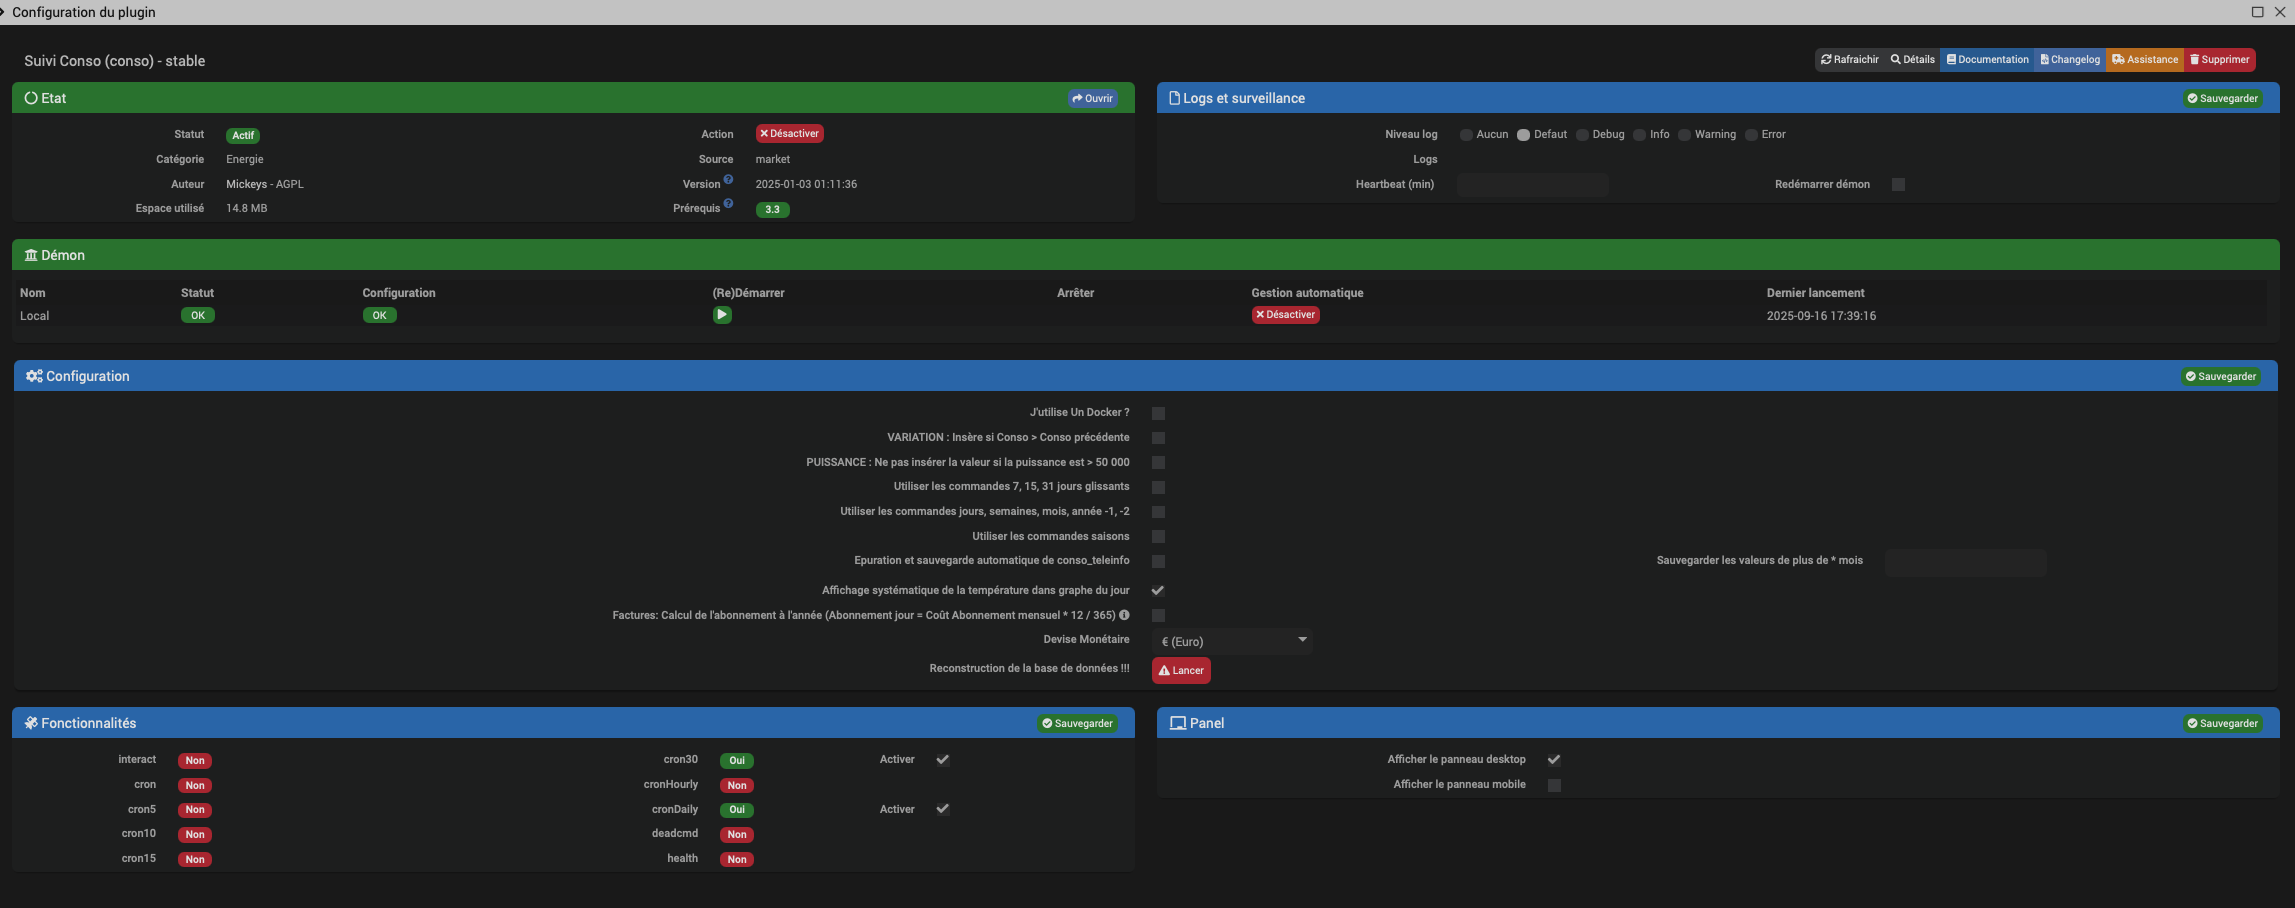Open the Devise Monétaire dropdown
2295x908 pixels.
point(1232,641)
